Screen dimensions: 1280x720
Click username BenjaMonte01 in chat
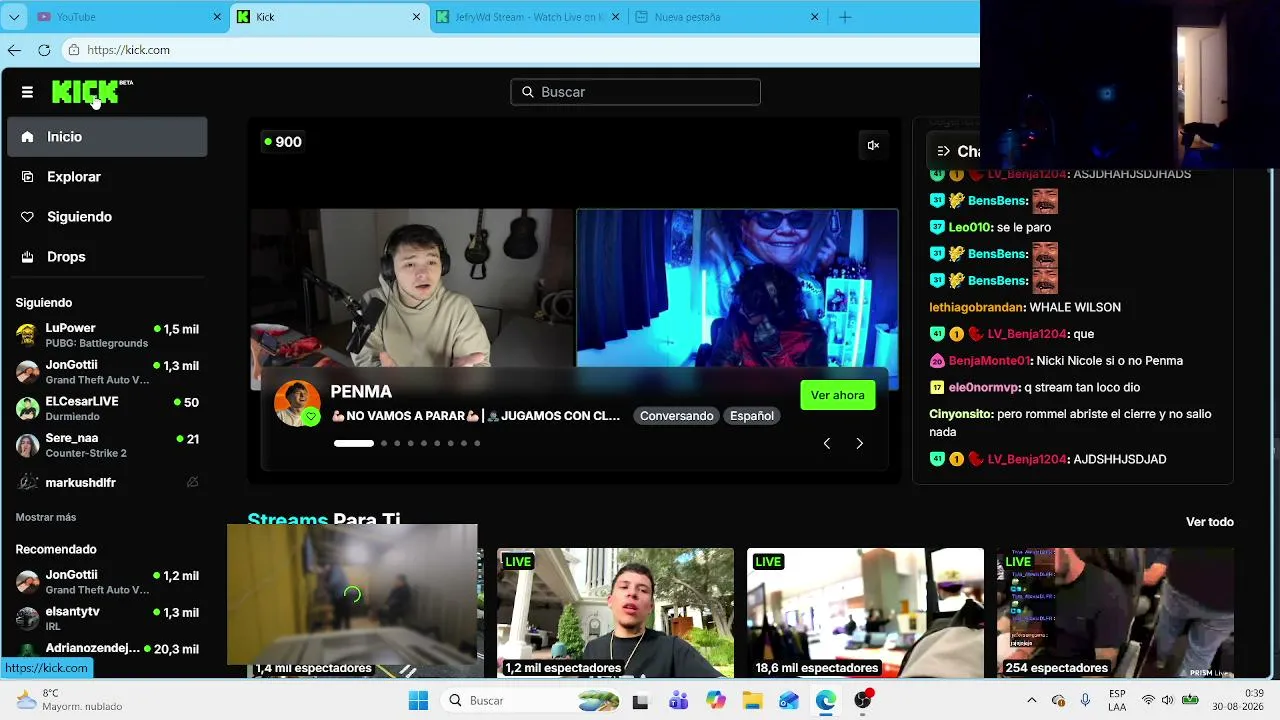pyautogui.click(x=989, y=361)
